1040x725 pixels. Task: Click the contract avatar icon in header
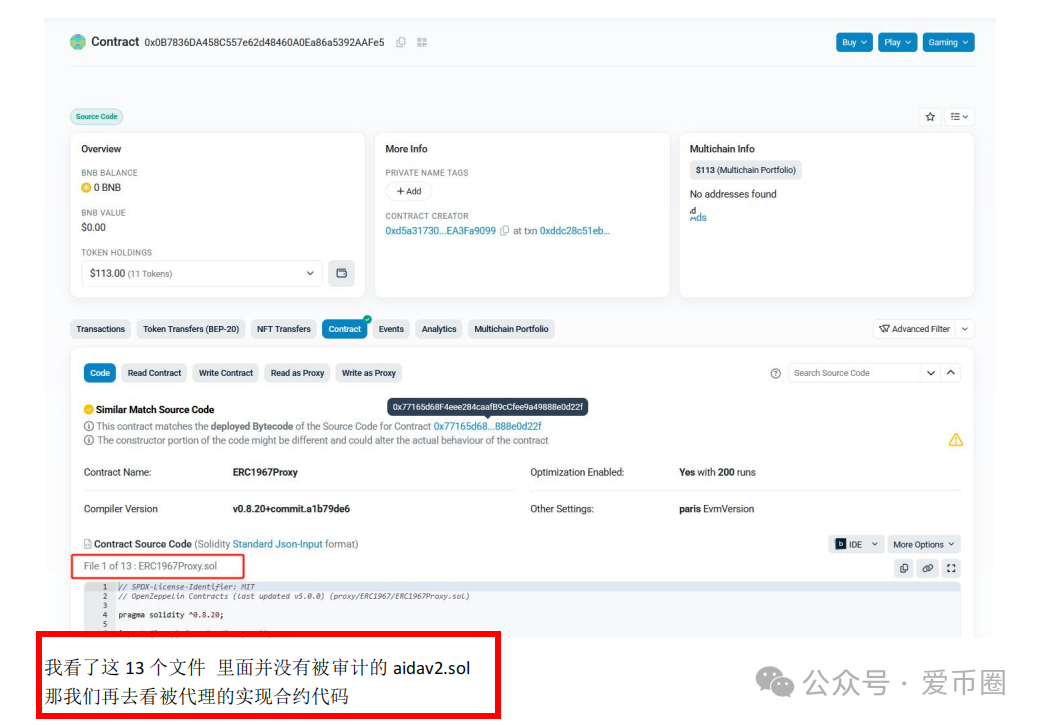[x=78, y=42]
